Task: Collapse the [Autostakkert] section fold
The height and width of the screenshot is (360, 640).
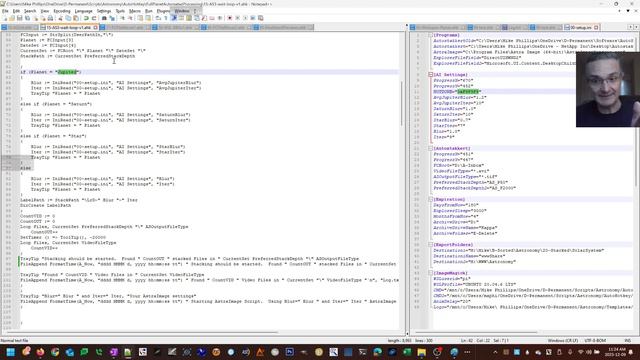Action: coord(430,148)
